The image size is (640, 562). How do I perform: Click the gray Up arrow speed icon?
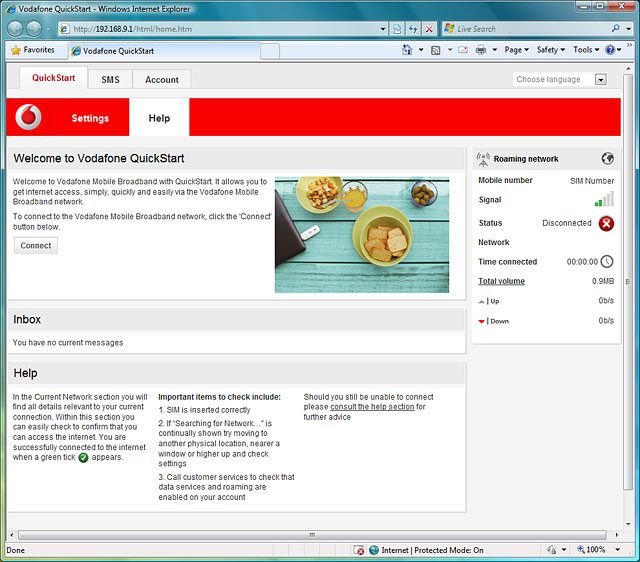click(482, 302)
